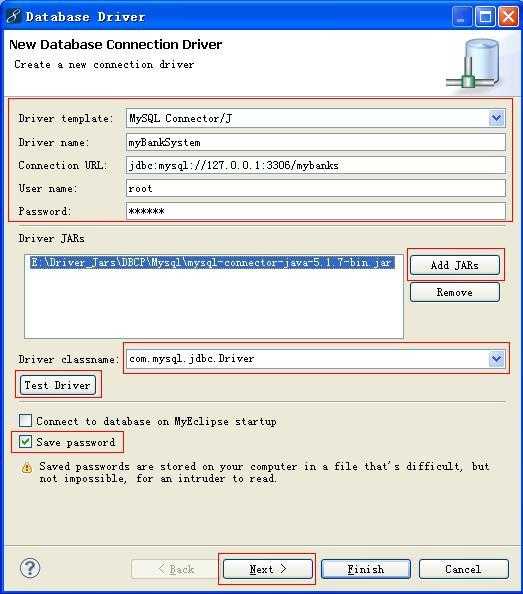Open the Driver template dropdown arrow
Image resolution: width=523 pixels, height=594 pixels.
click(x=496, y=119)
